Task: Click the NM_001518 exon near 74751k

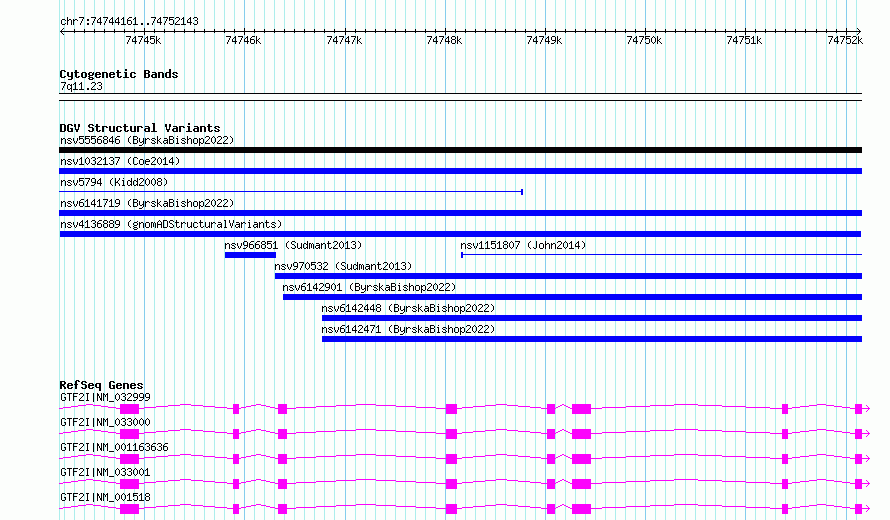Action: [x=785, y=509]
